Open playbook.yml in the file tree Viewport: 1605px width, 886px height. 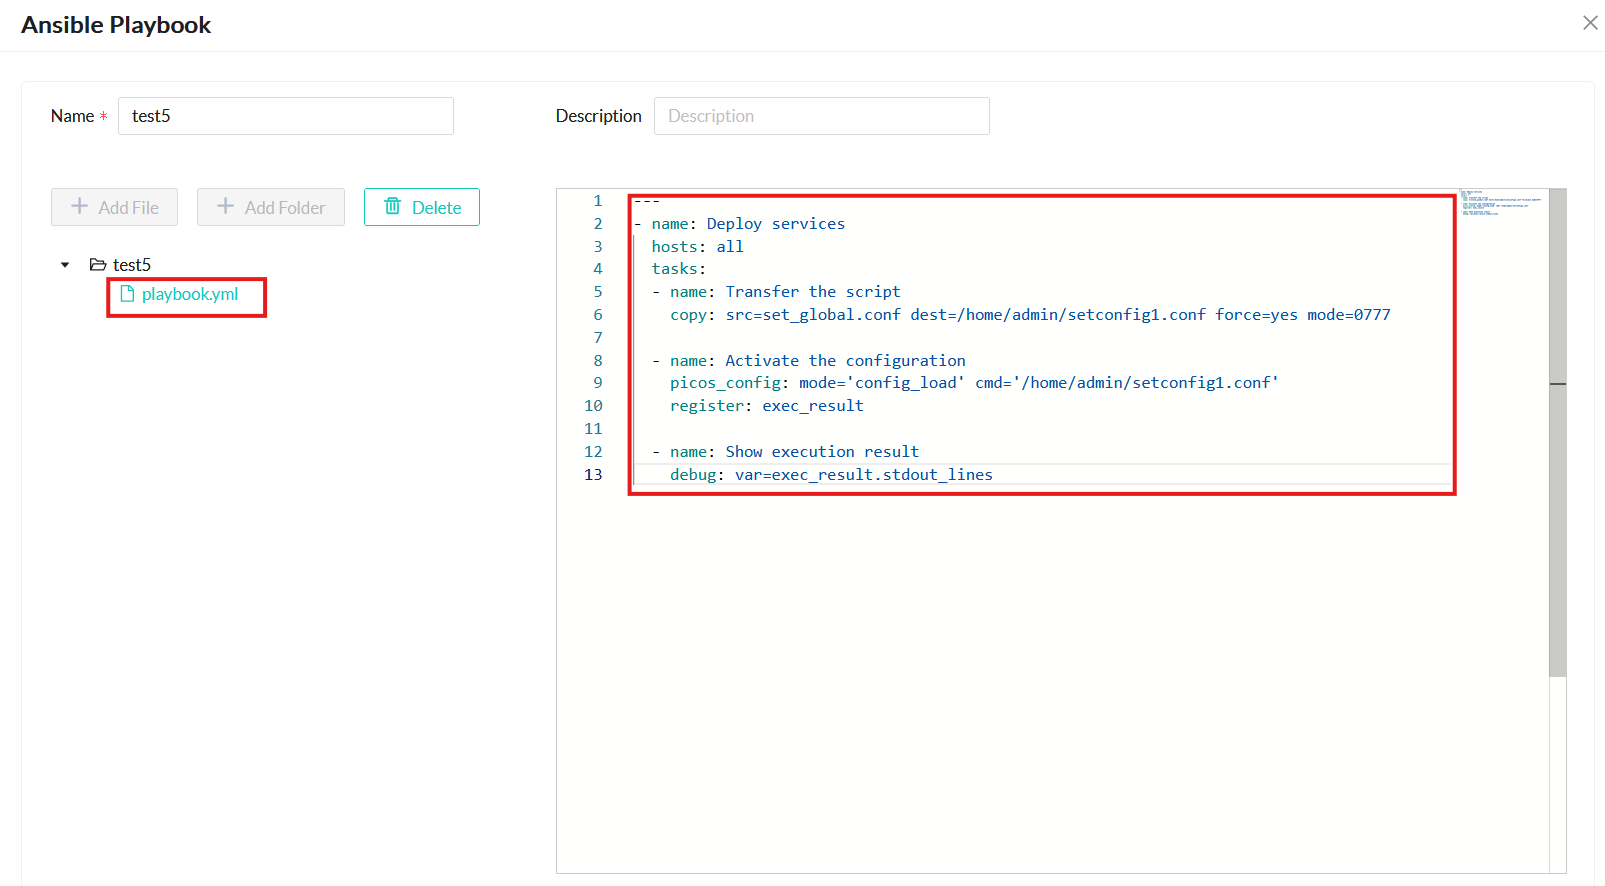coord(189,294)
